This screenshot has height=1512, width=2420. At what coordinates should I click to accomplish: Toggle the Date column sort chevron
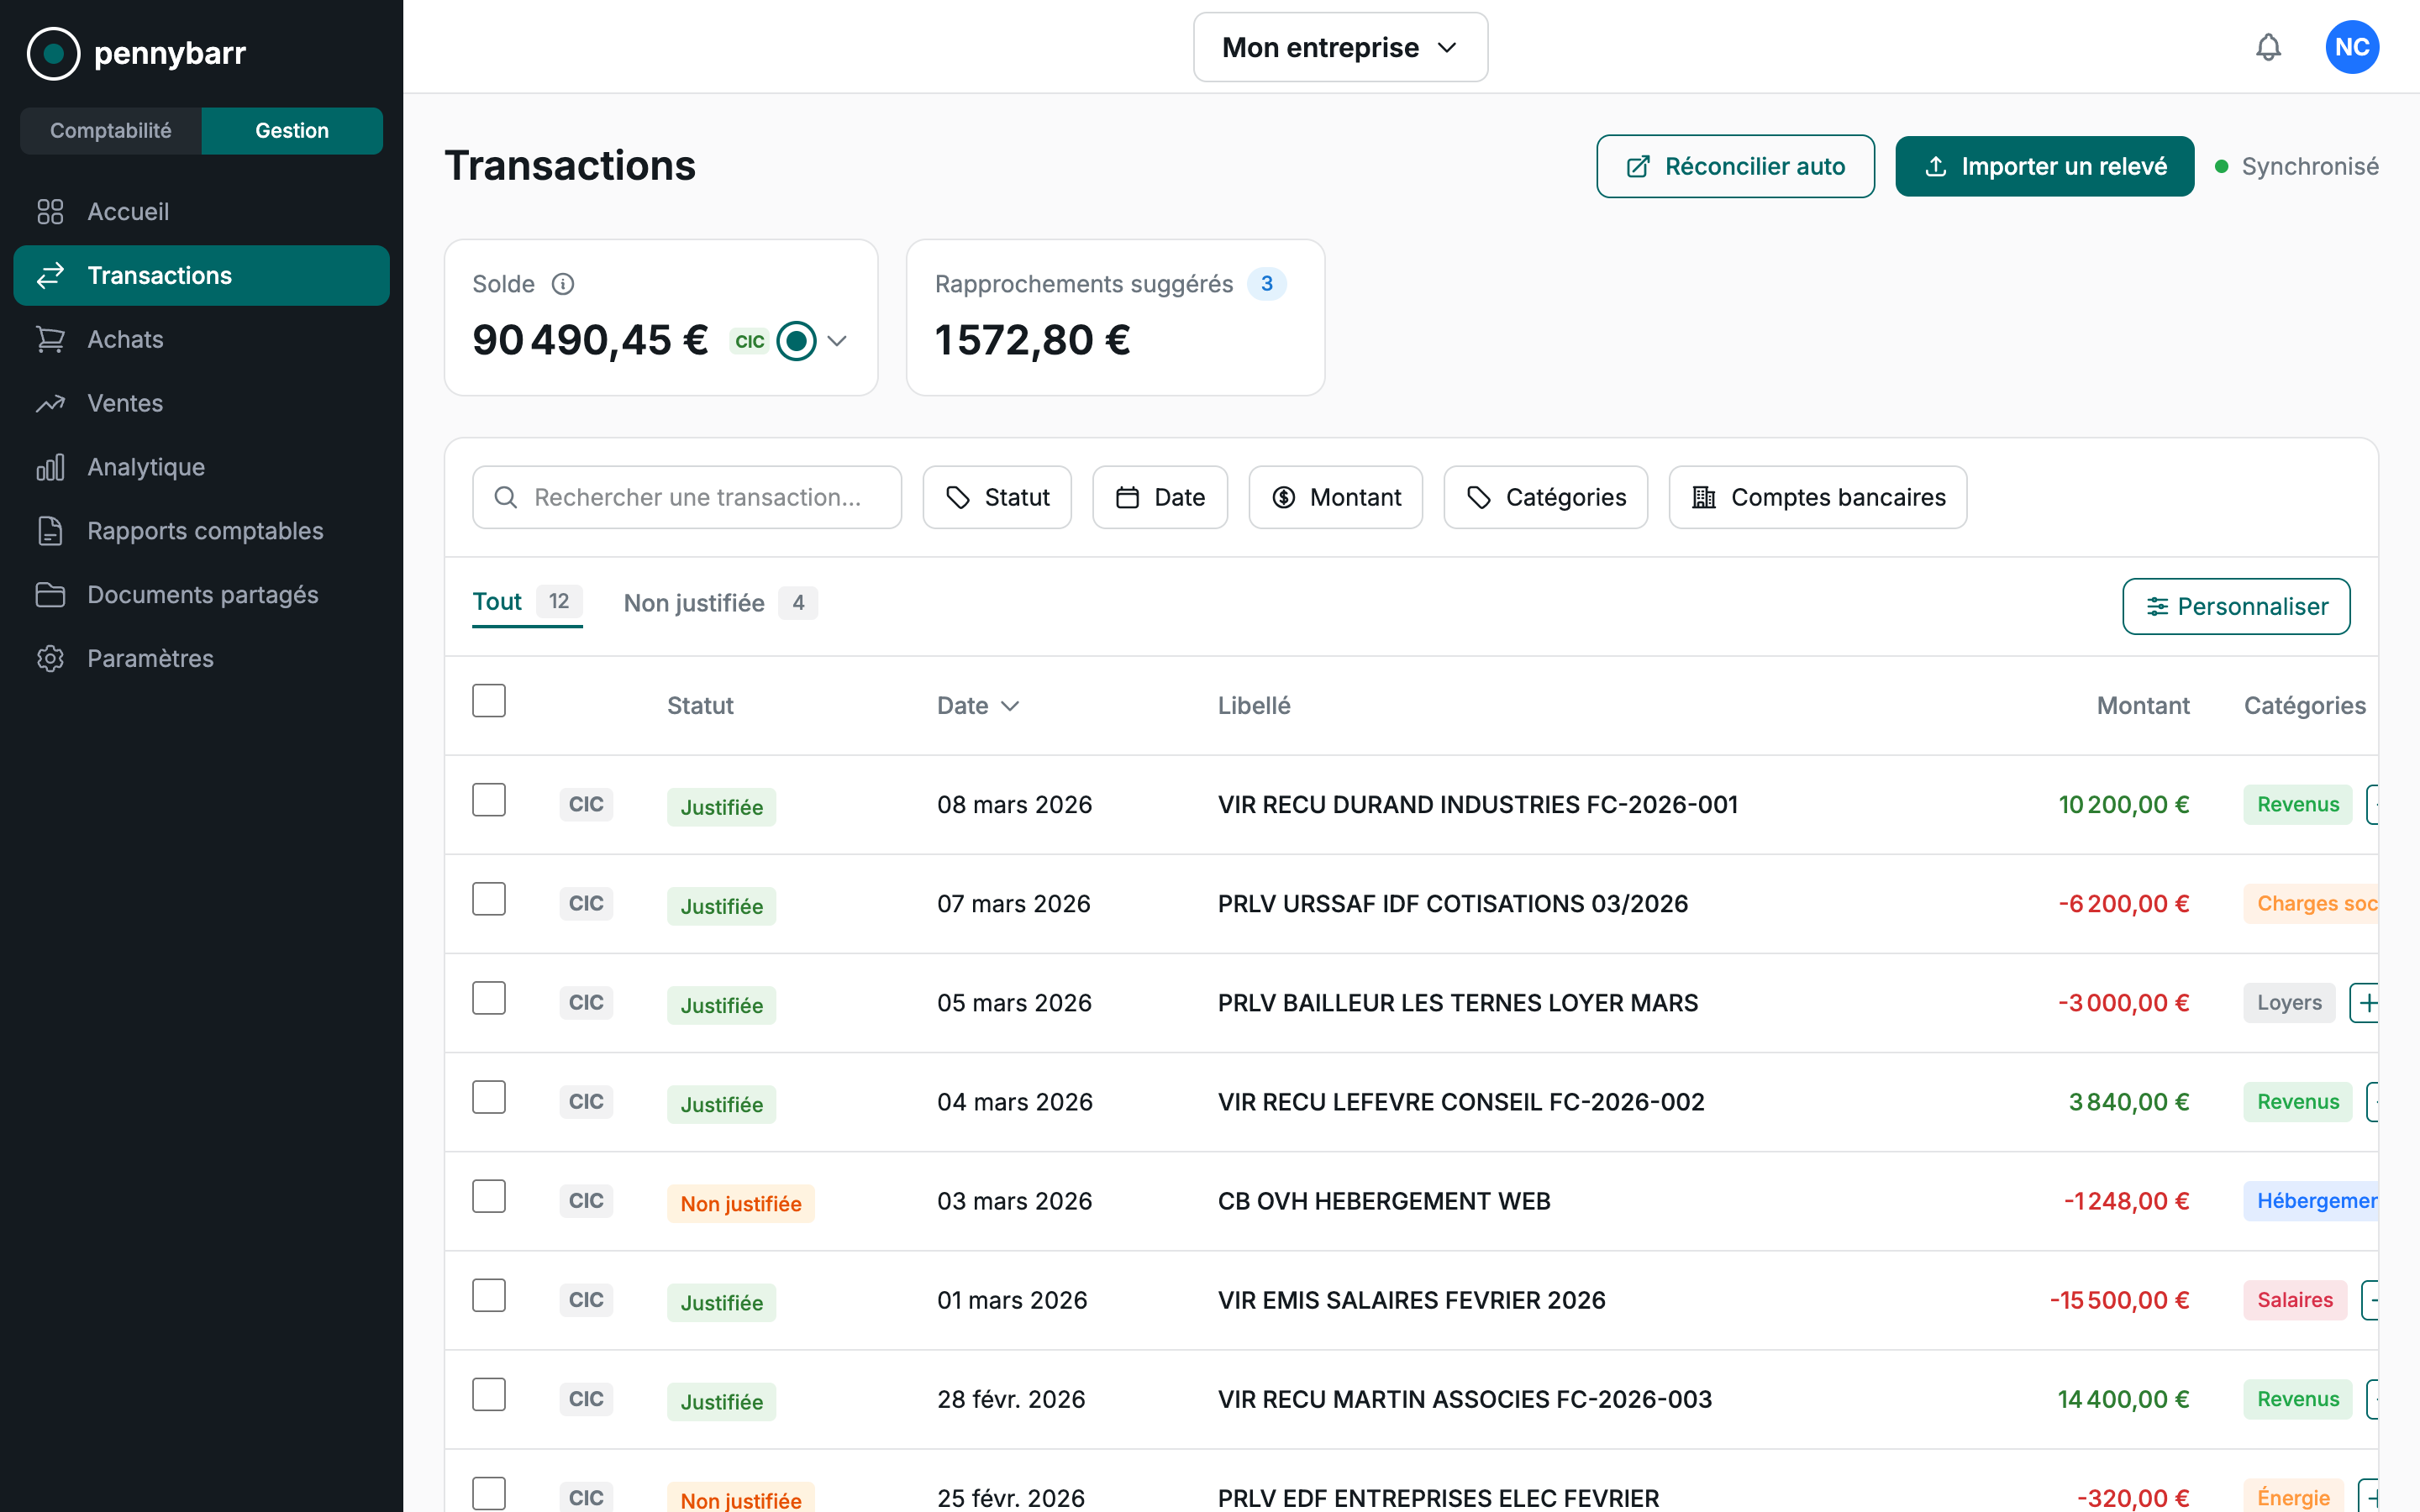pyautogui.click(x=1012, y=705)
